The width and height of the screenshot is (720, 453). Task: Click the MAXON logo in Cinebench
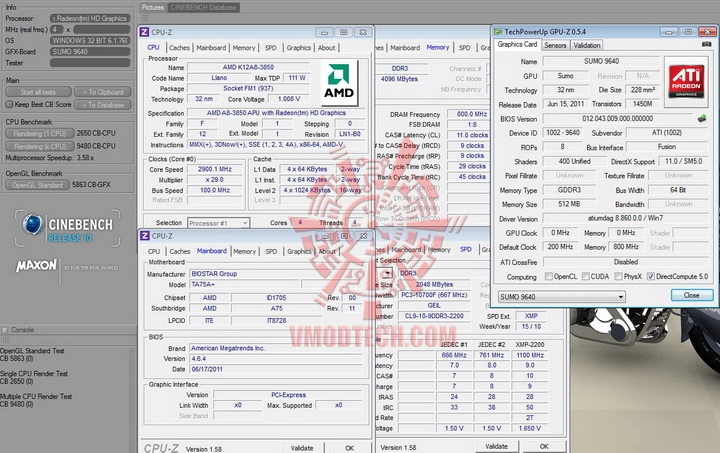pos(36,266)
